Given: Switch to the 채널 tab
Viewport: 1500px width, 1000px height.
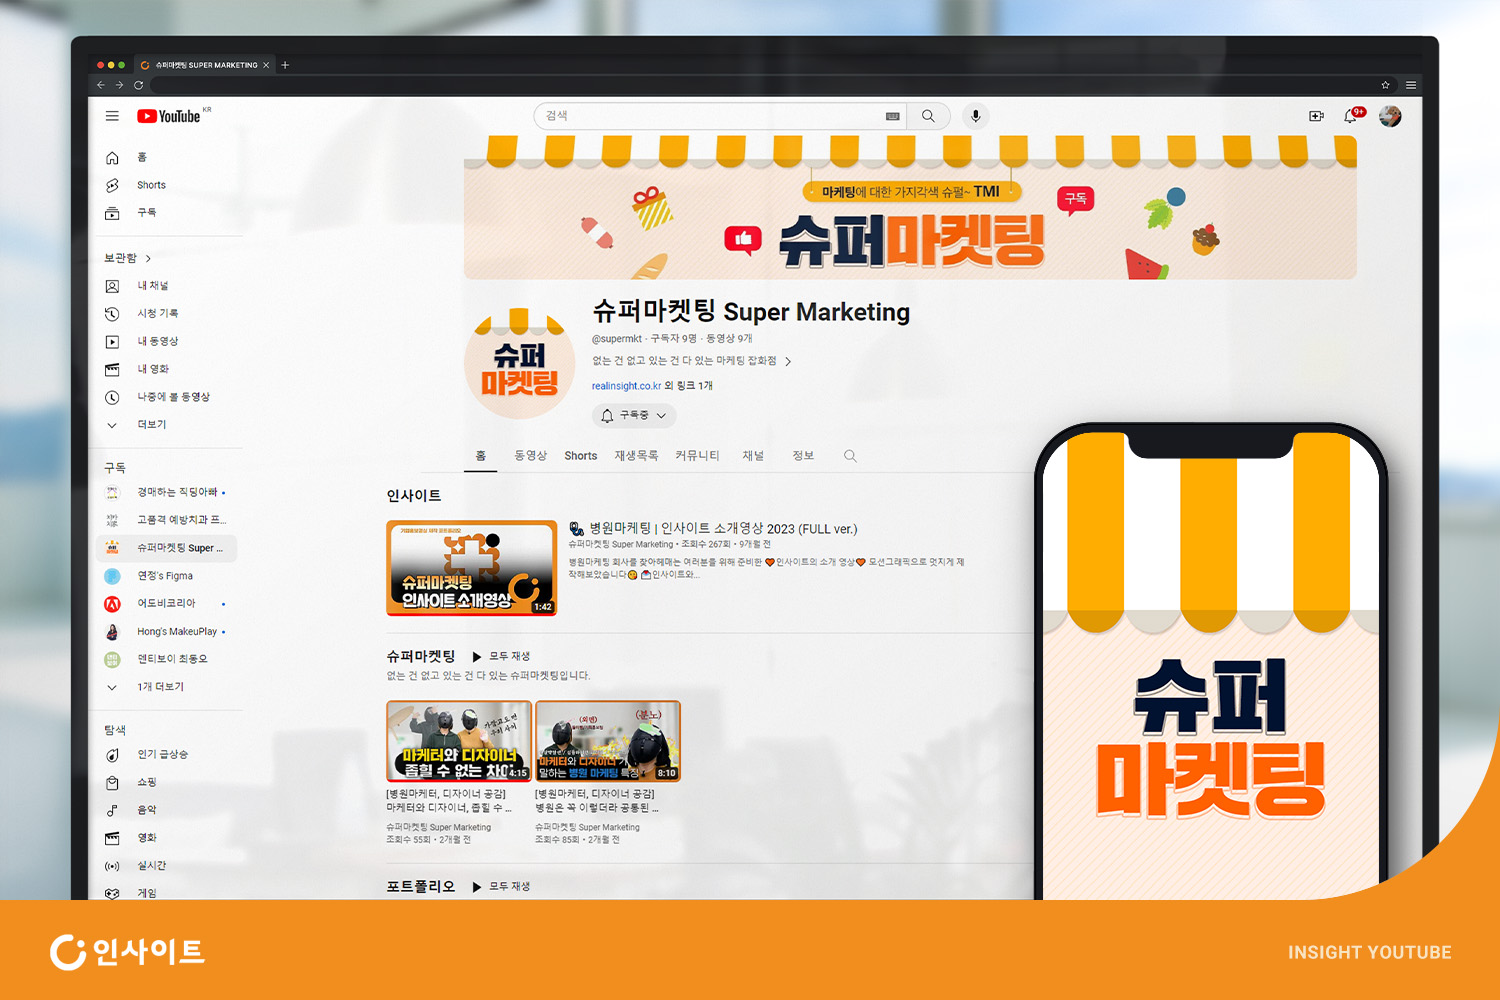Looking at the screenshot, I should (753, 456).
